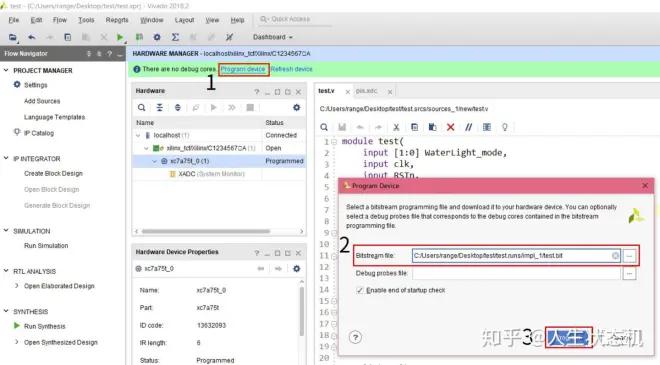
Task: Click search icon in Hardware panel
Action: (141, 107)
